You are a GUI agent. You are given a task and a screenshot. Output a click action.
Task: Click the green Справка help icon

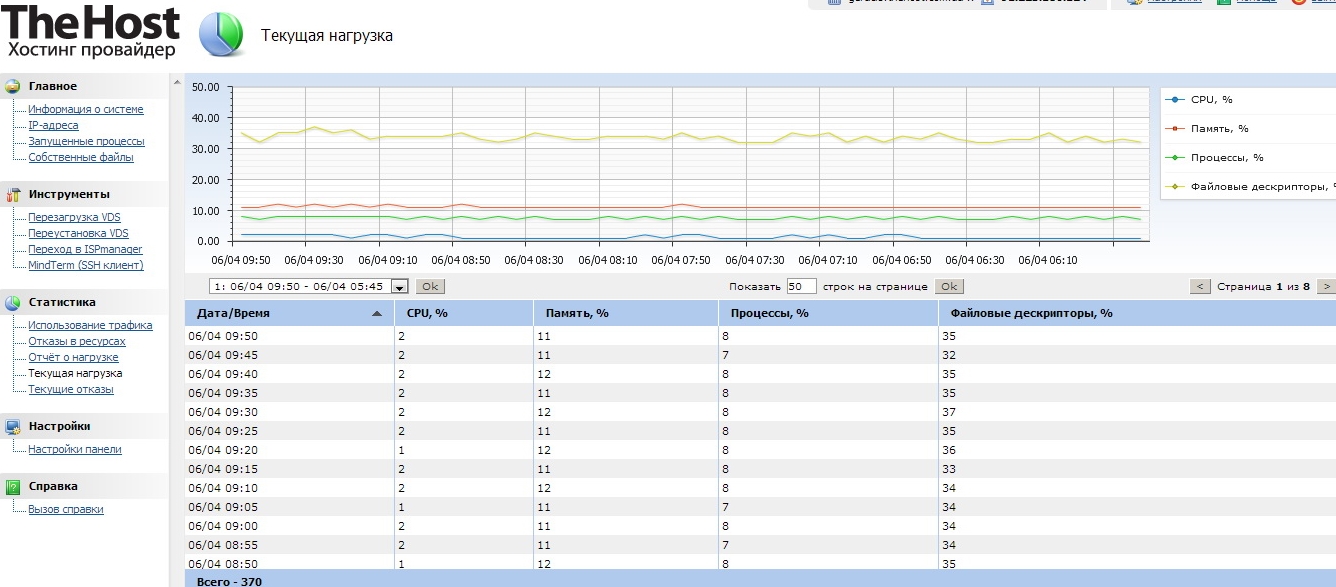13,487
